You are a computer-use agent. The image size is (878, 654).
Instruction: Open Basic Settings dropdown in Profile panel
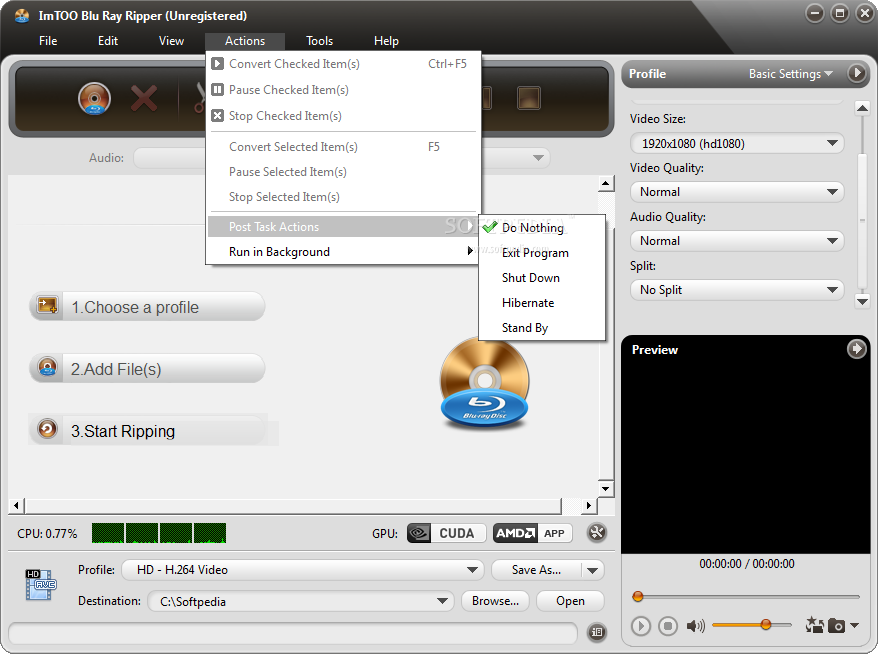791,74
